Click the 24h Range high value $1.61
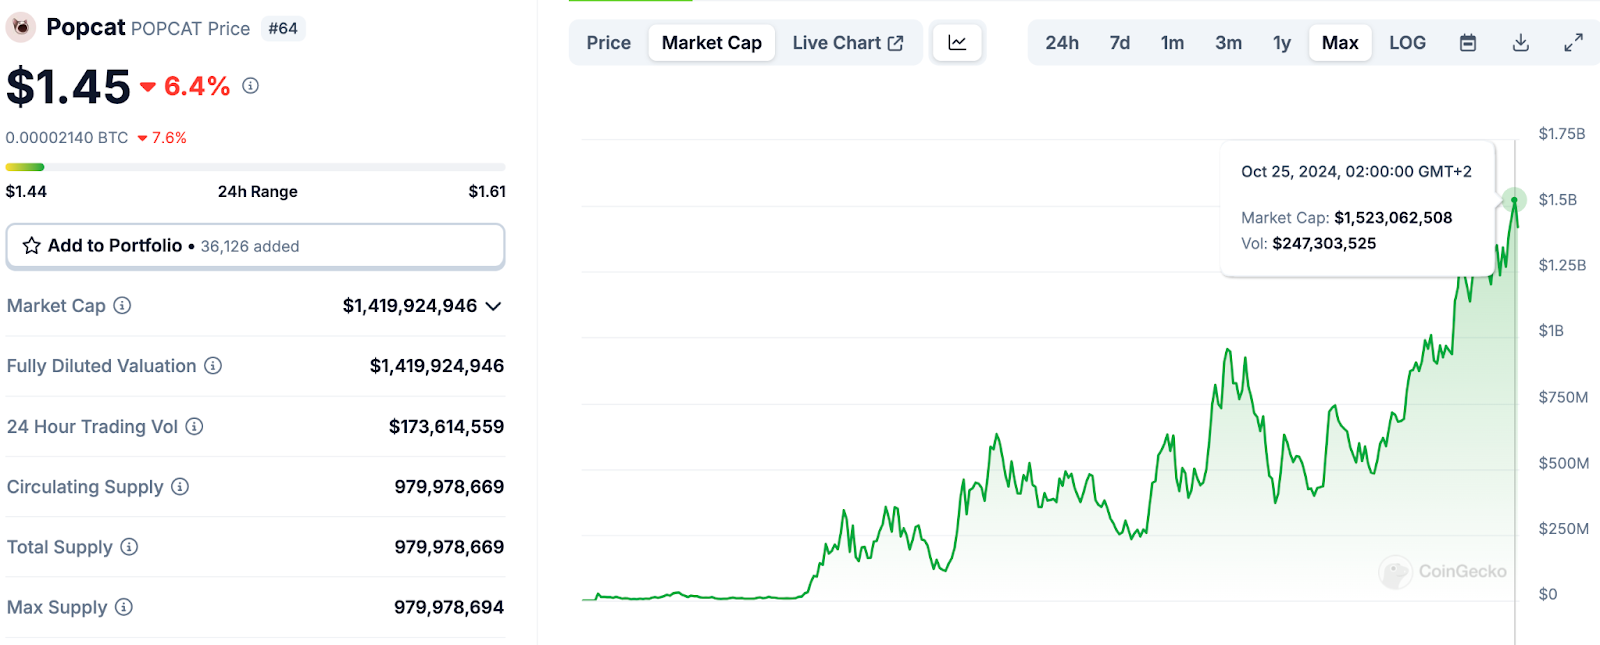 [487, 191]
